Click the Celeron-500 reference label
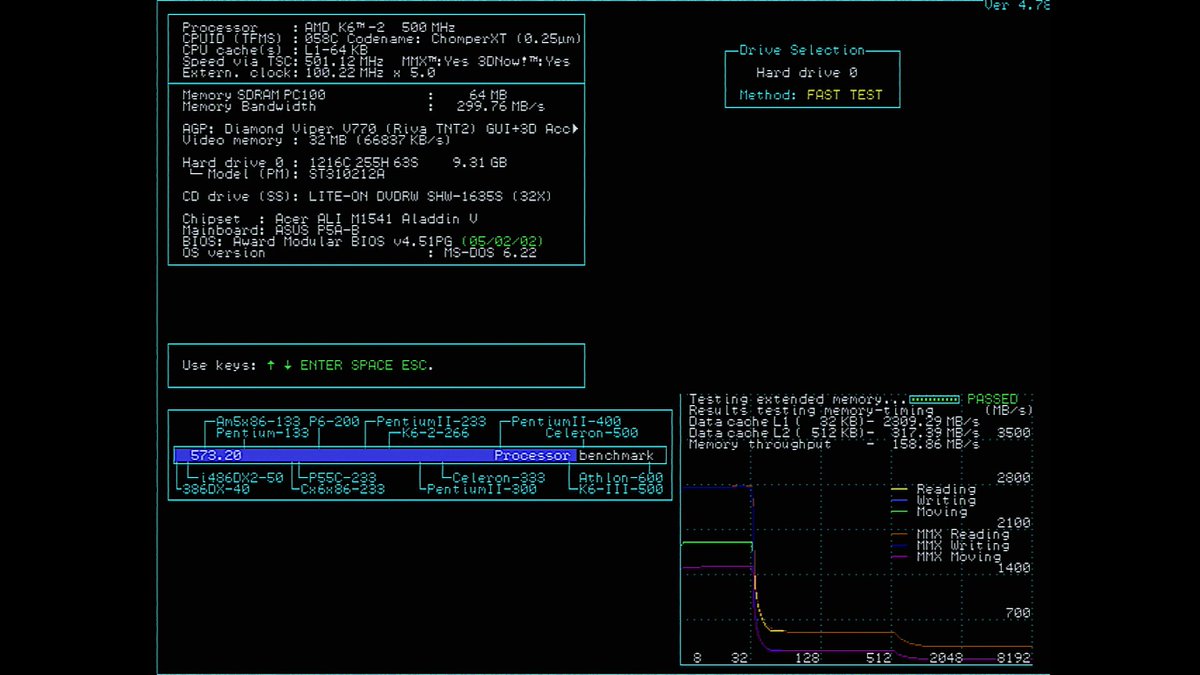The image size is (1200, 675). pyautogui.click(x=592, y=433)
